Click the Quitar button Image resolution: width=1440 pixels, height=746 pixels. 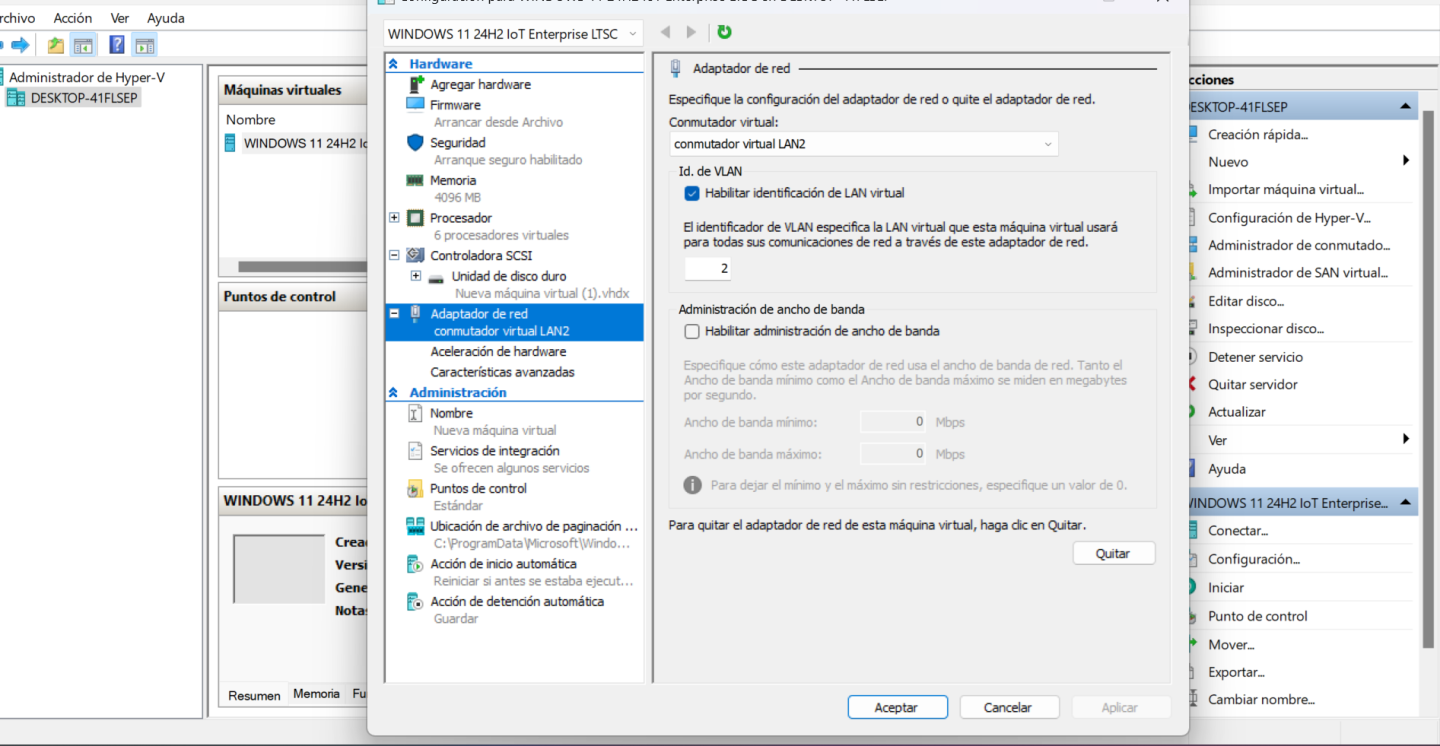1113,553
